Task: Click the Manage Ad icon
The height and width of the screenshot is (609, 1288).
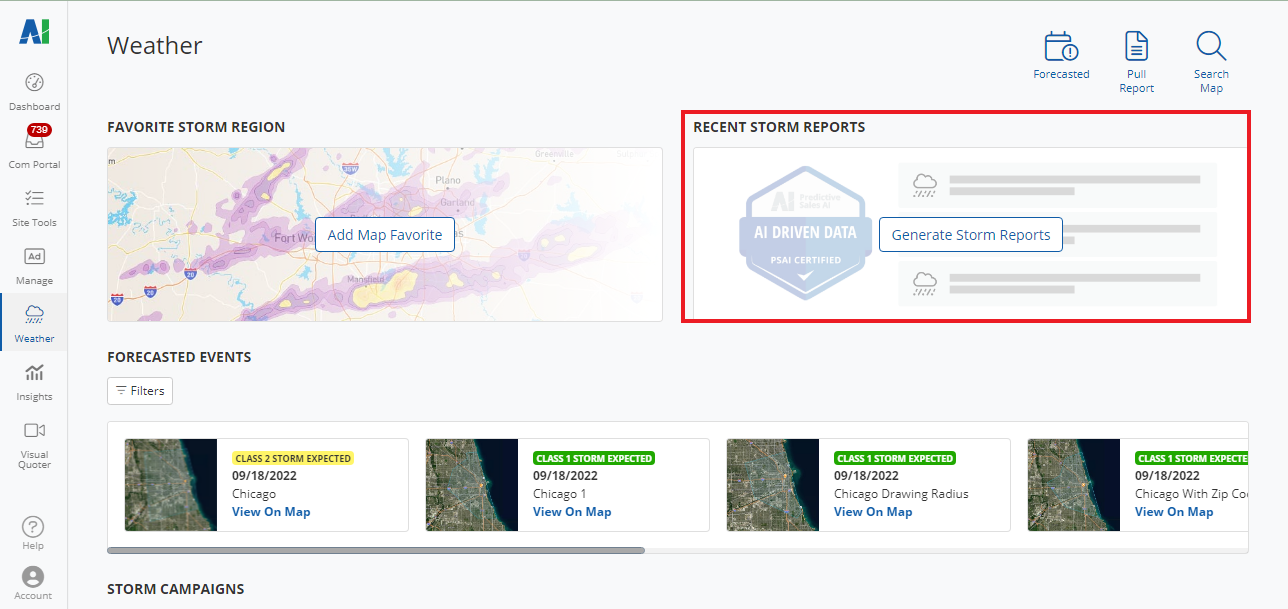Action: point(34,256)
